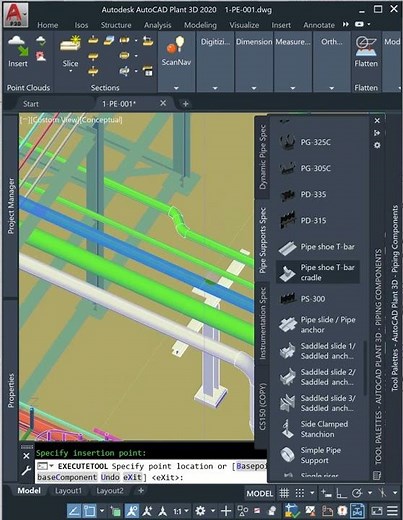Choose Pipe slide / Pipe anchor
This screenshot has height=520, width=403.
coord(318,325)
